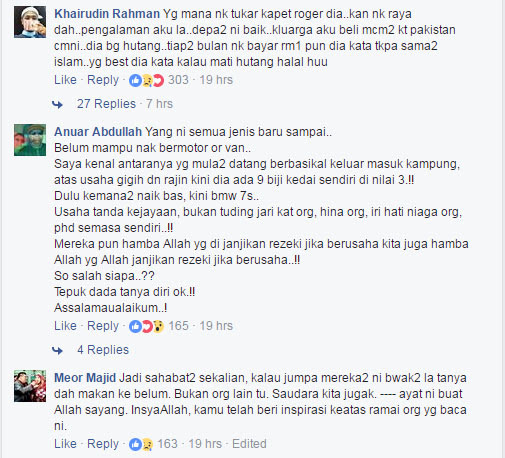Image resolution: width=505 pixels, height=458 pixels.
Task: Like Anuar Abdullah's comment
Action: pos(65,326)
